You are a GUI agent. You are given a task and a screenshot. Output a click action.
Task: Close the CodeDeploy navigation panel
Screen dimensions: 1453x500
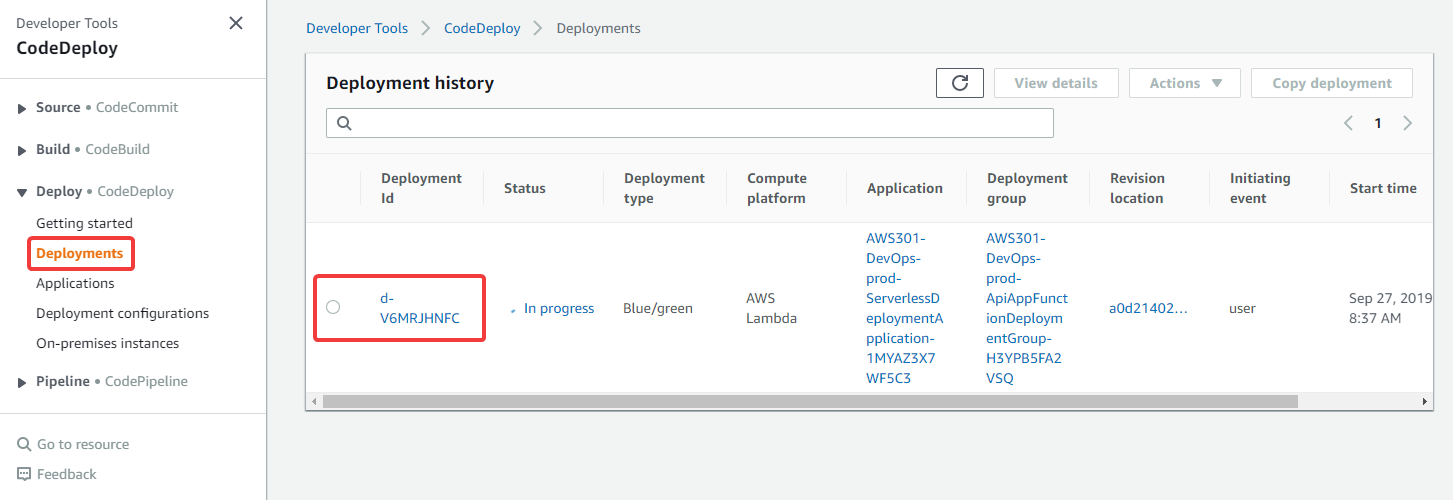point(236,23)
